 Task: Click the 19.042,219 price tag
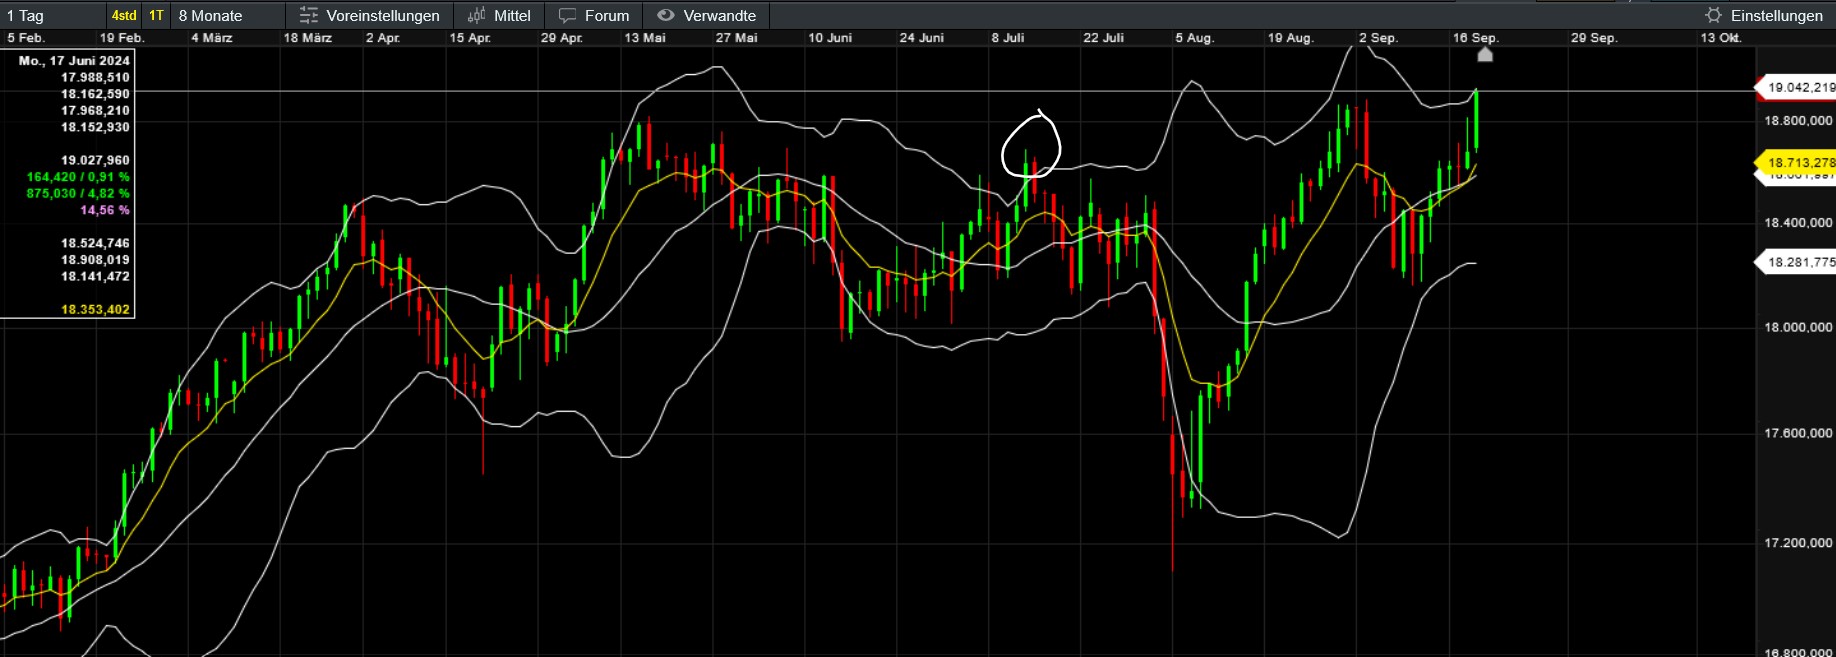(x=1796, y=87)
